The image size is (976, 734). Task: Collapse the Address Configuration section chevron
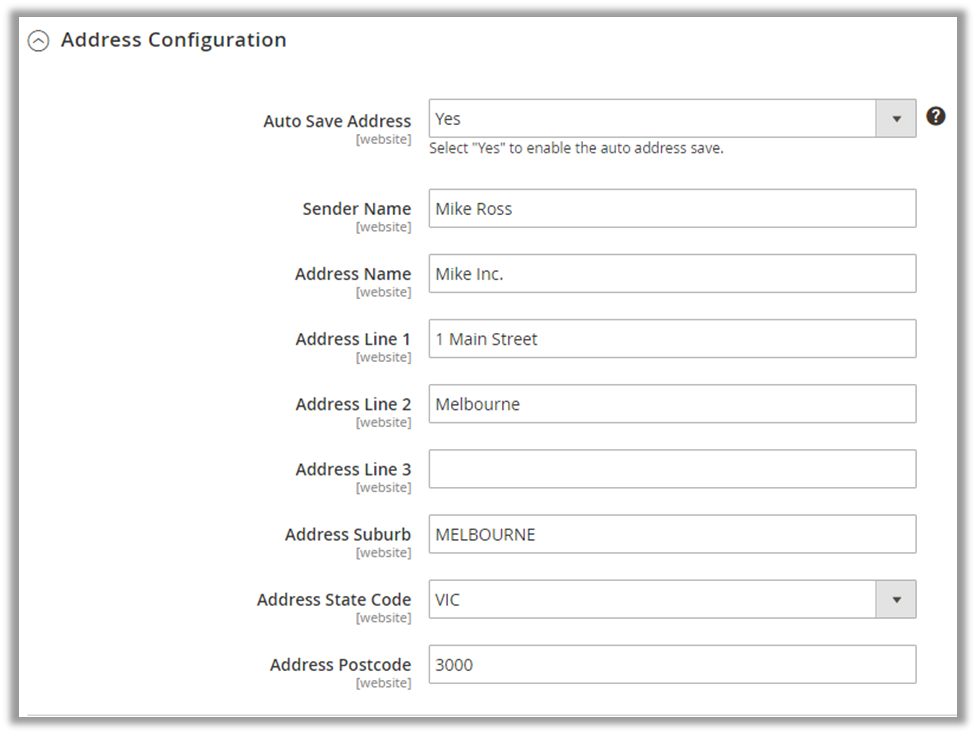(38, 41)
